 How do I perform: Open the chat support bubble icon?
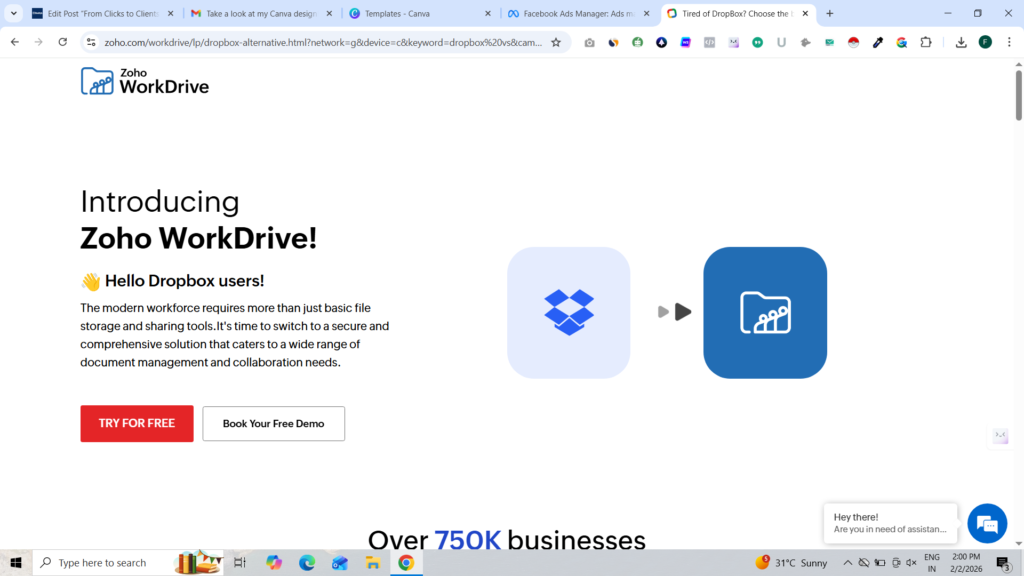click(987, 524)
